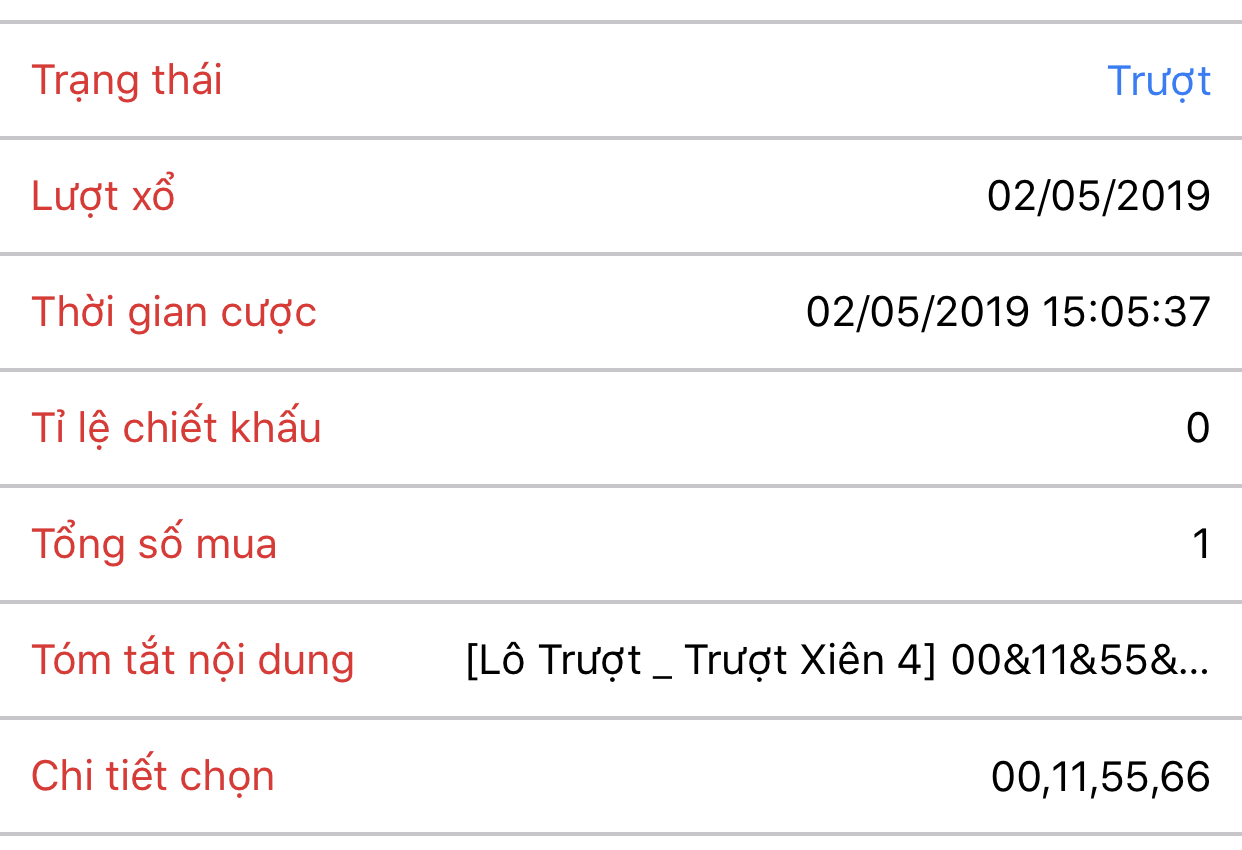Click the blue Trượt status link
The image size is (1242, 850).
(1159, 81)
